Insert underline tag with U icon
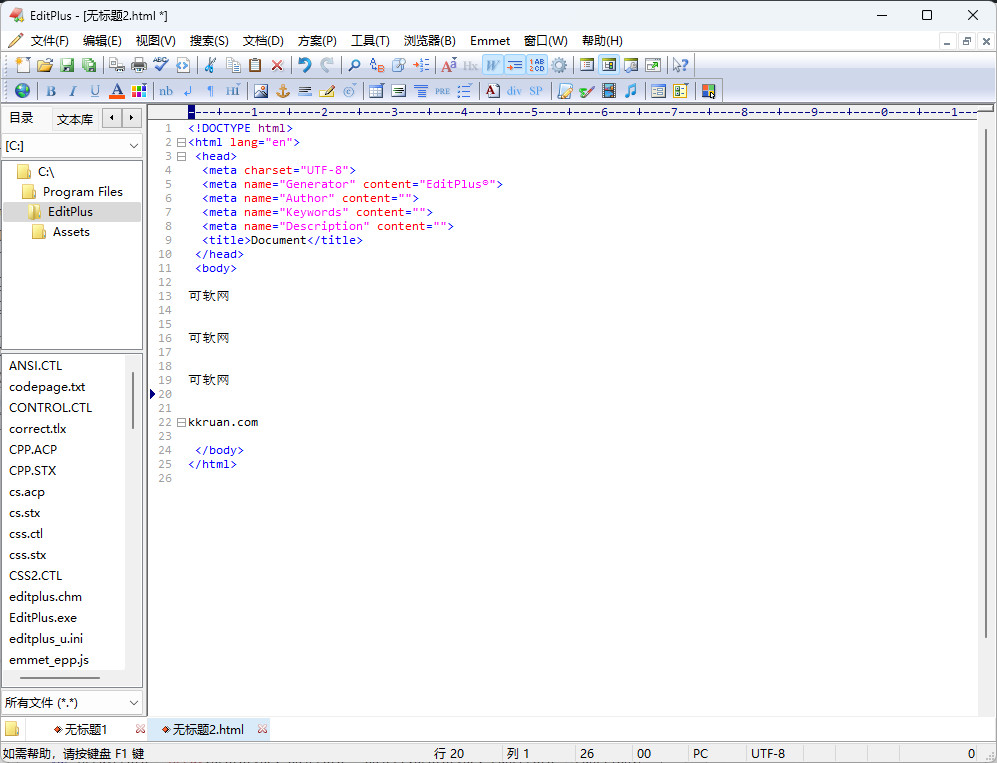The image size is (997, 763). [x=95, y=91]
